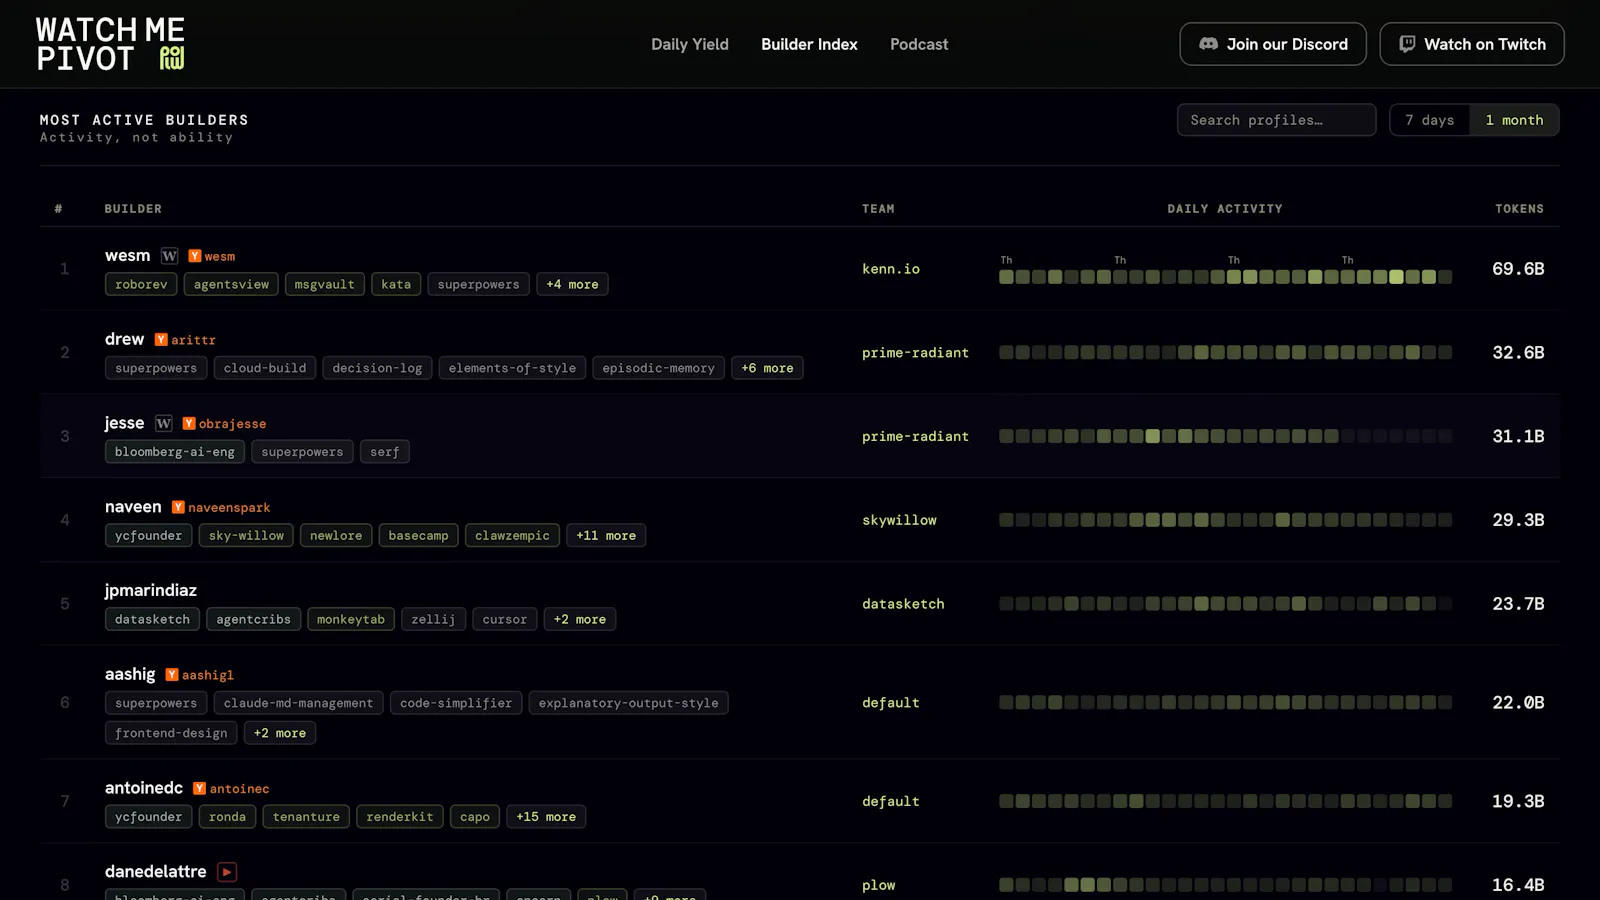Image resolution: width=1600 pixels, height=900 pixels.
Task: Click the clawzempic tag
Action: coord(512,536)
